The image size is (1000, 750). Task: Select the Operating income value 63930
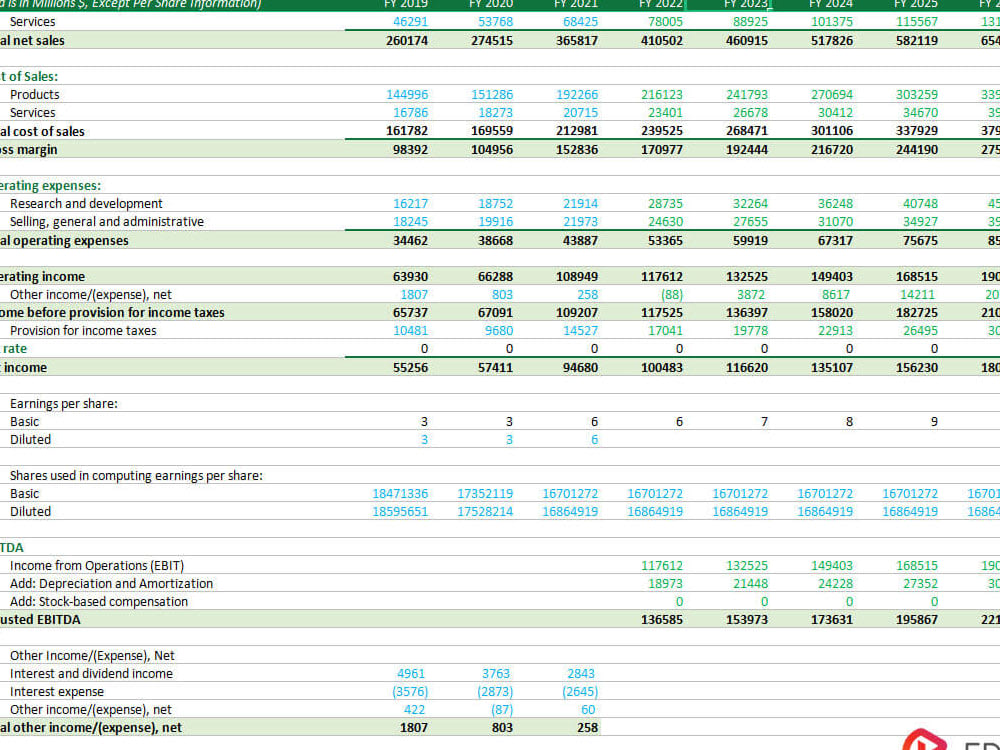(413, 276)
